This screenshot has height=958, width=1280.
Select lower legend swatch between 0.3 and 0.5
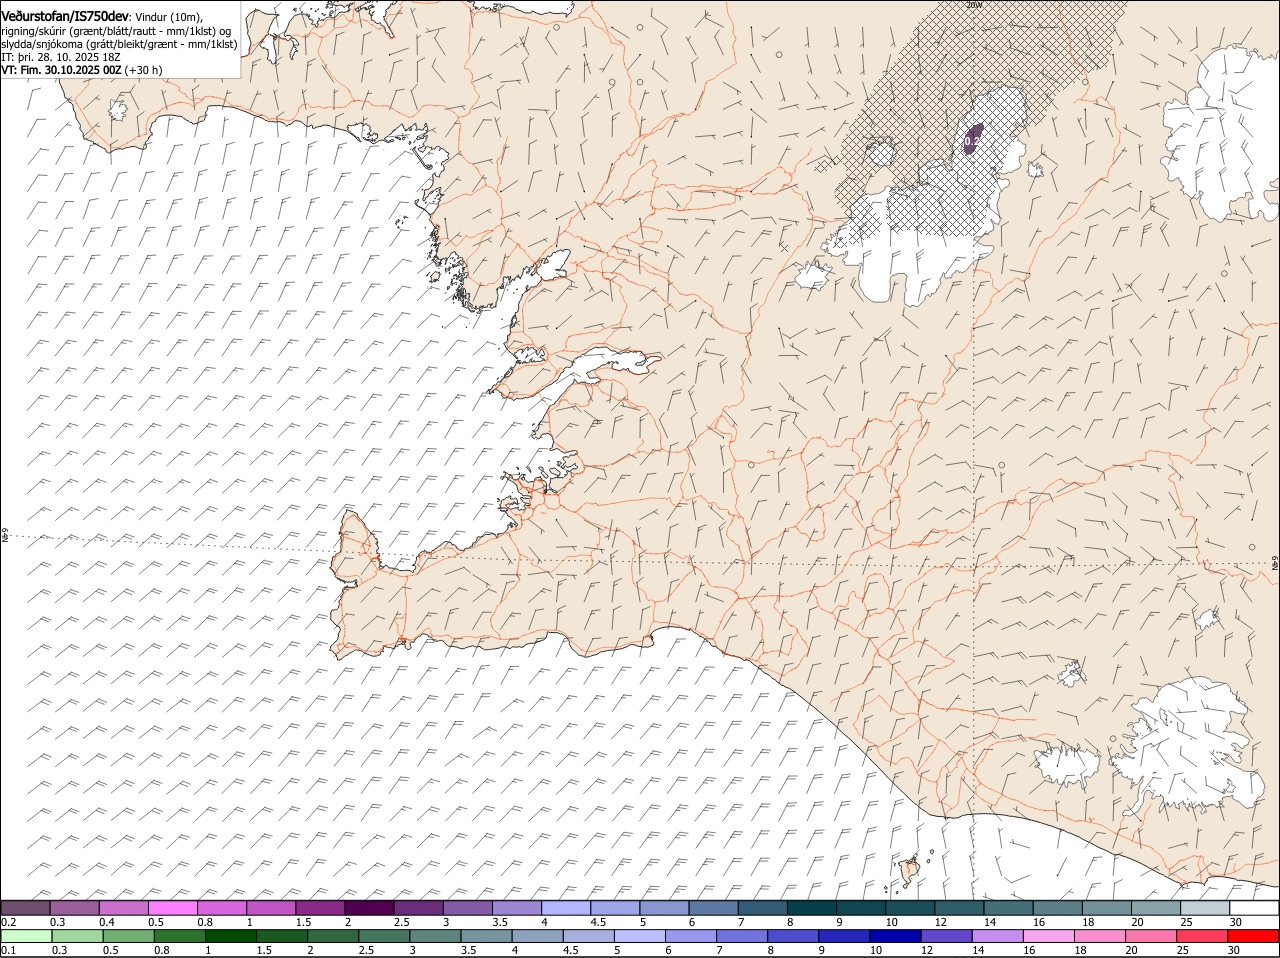[77, 936]
